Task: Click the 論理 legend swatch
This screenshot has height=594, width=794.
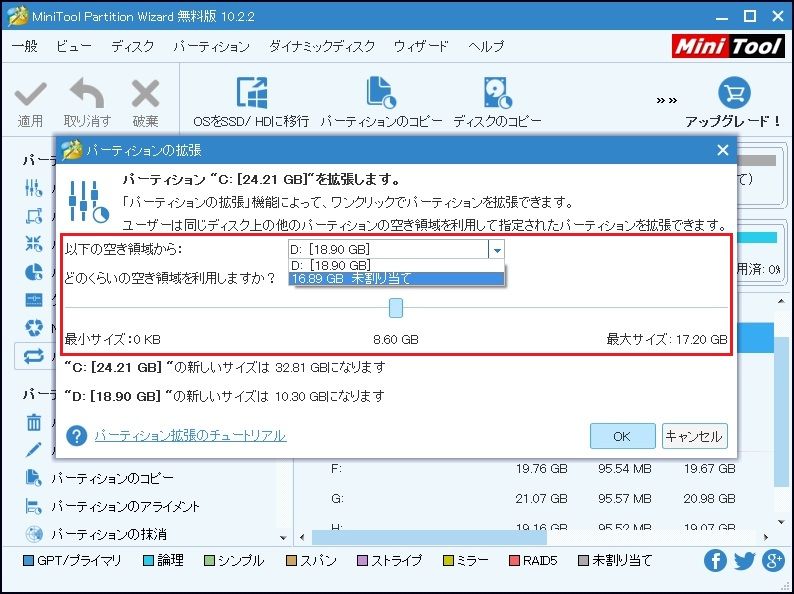Action: point(148,561)
